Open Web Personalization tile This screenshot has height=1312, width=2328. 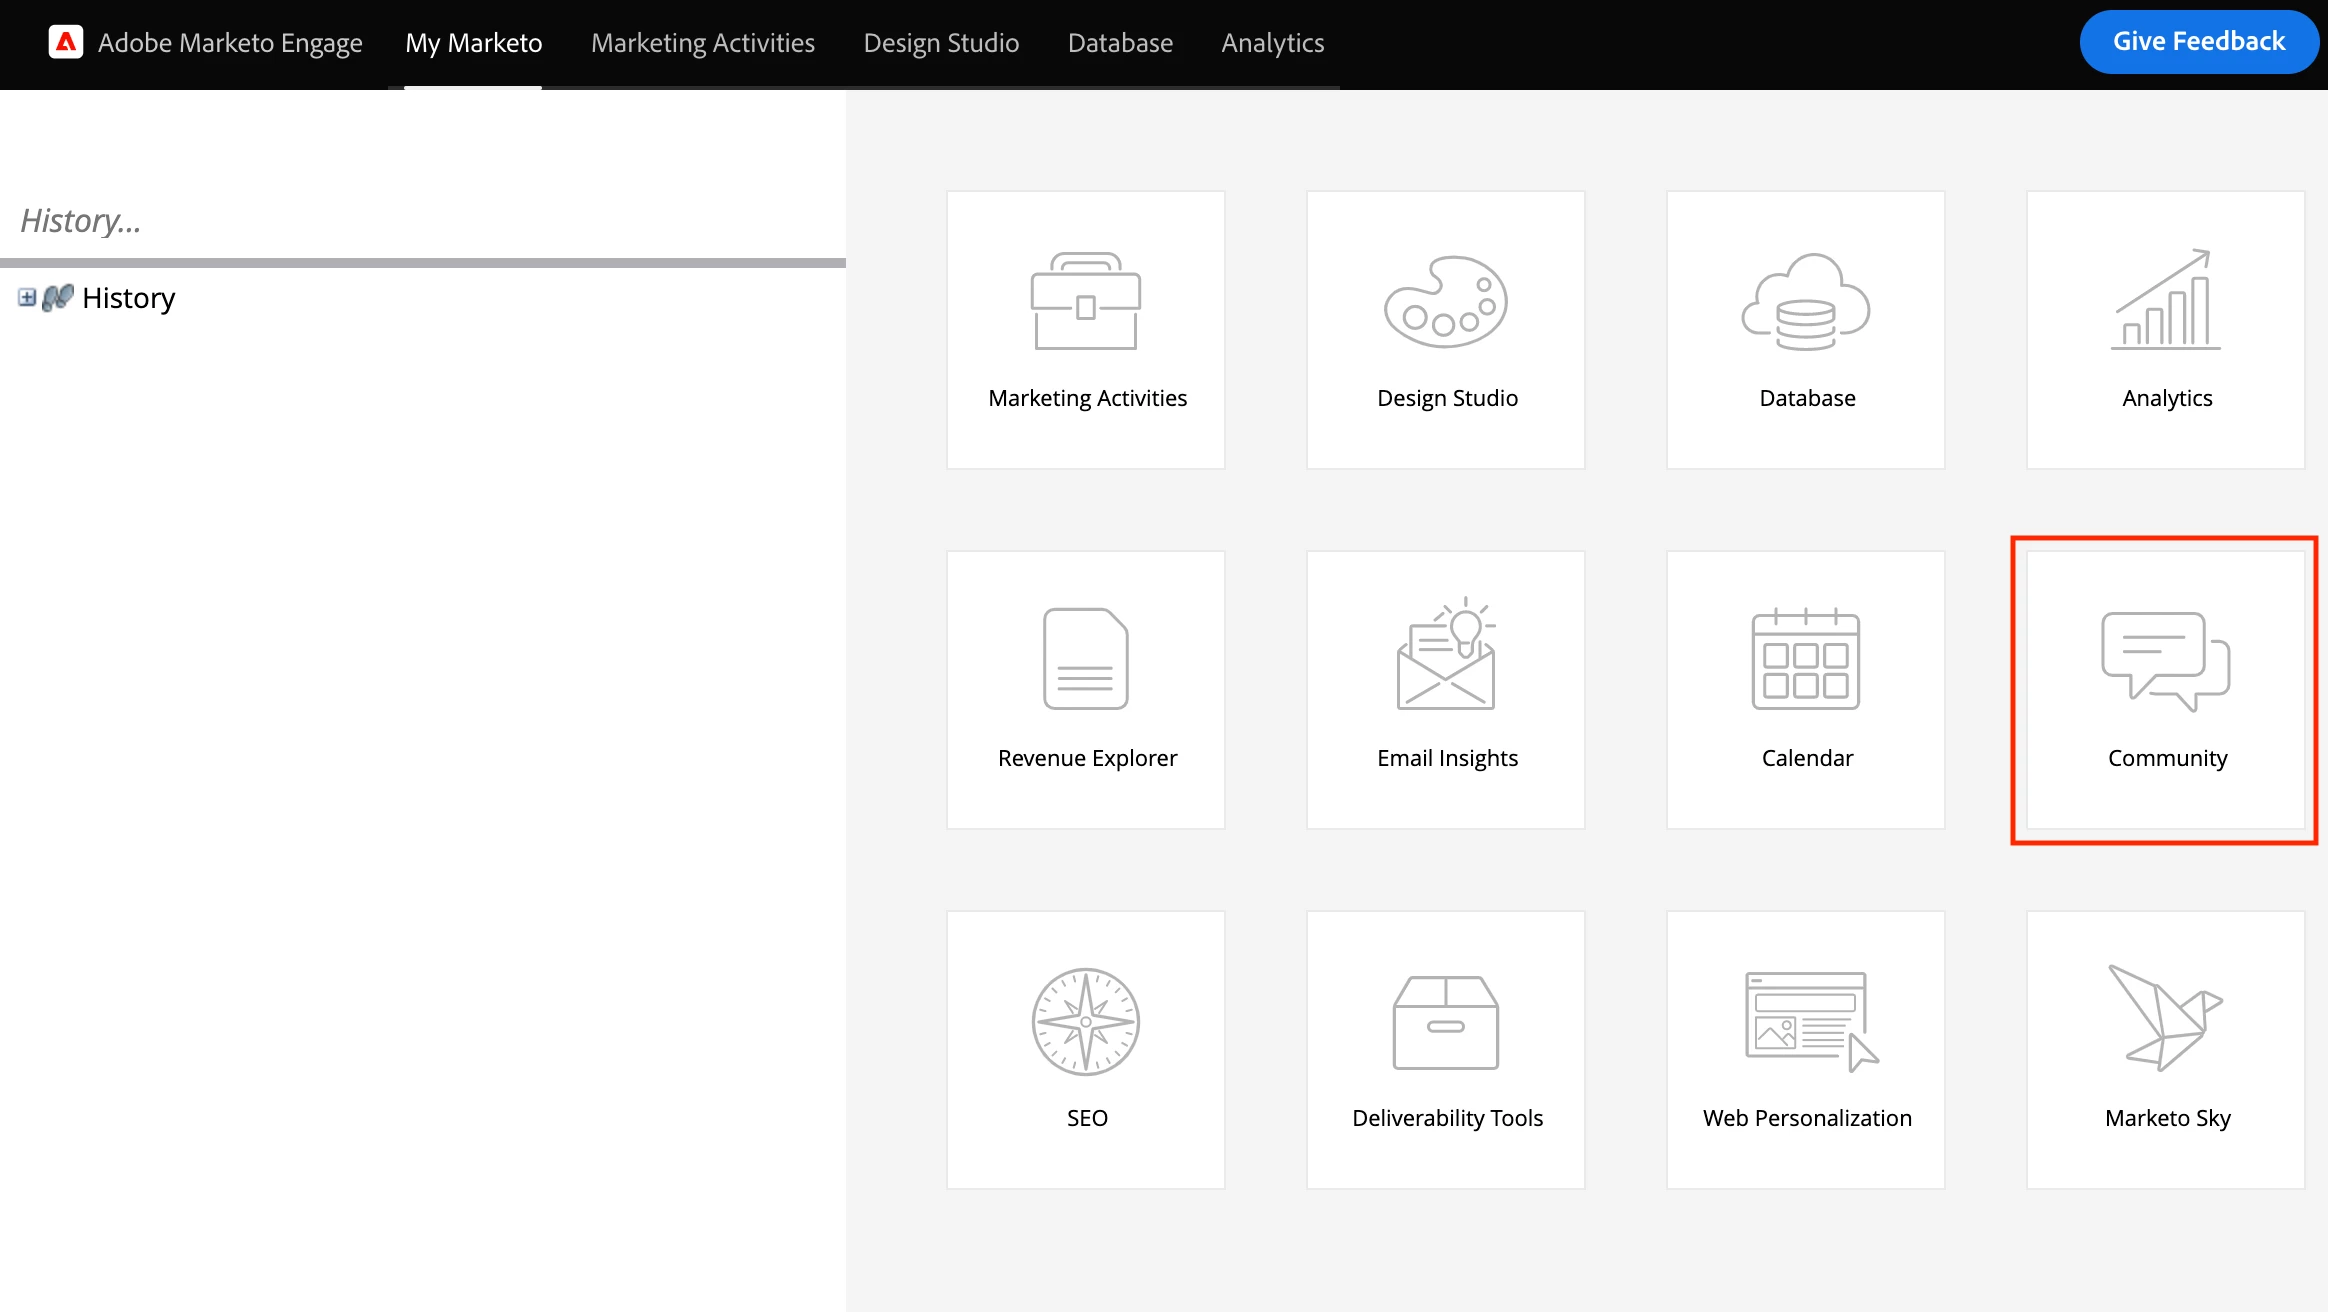click(1805, 1049)
